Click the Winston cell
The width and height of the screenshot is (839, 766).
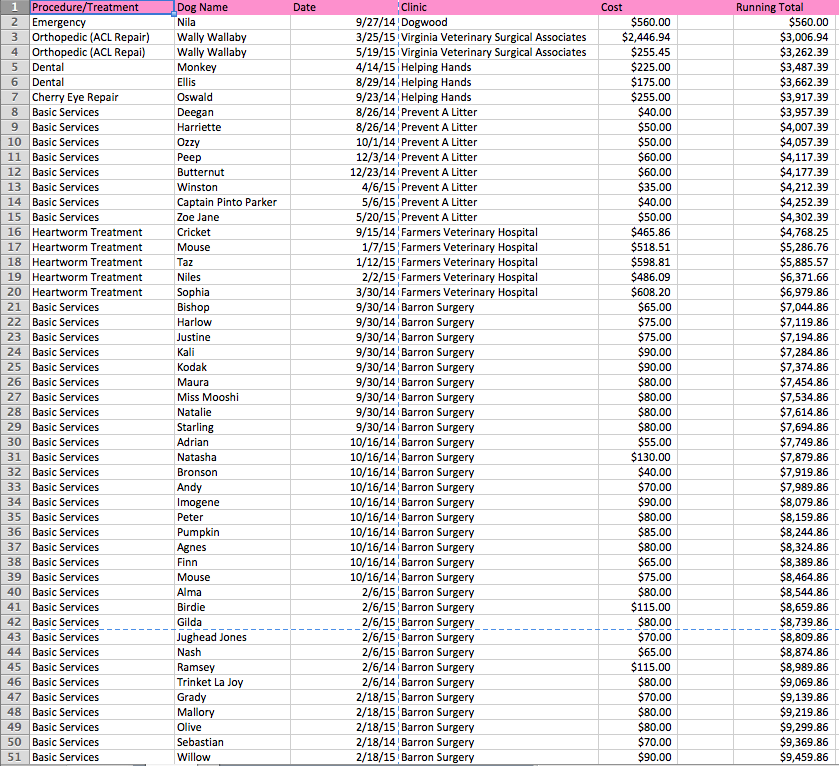click(x=232, y=187)
